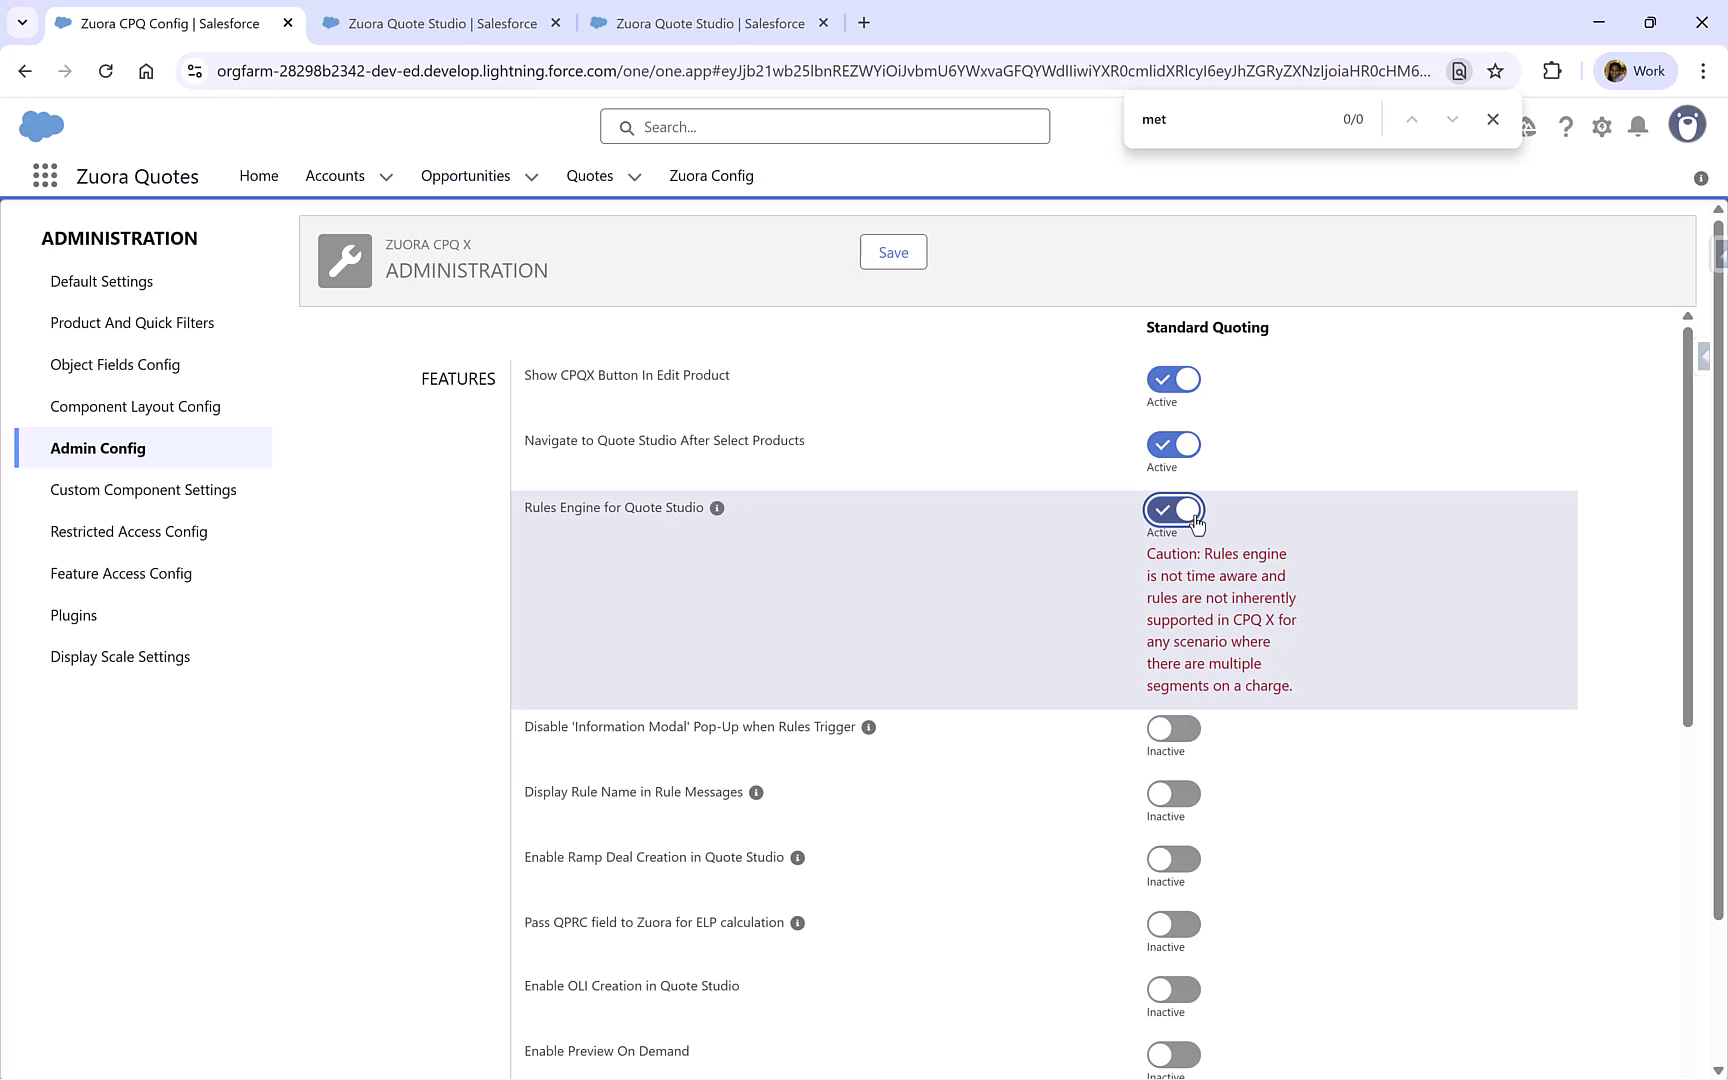This screenshot has width=1728, height=1080.
Task: Open notifications via the bell icon
Action: click(1637, 126)
